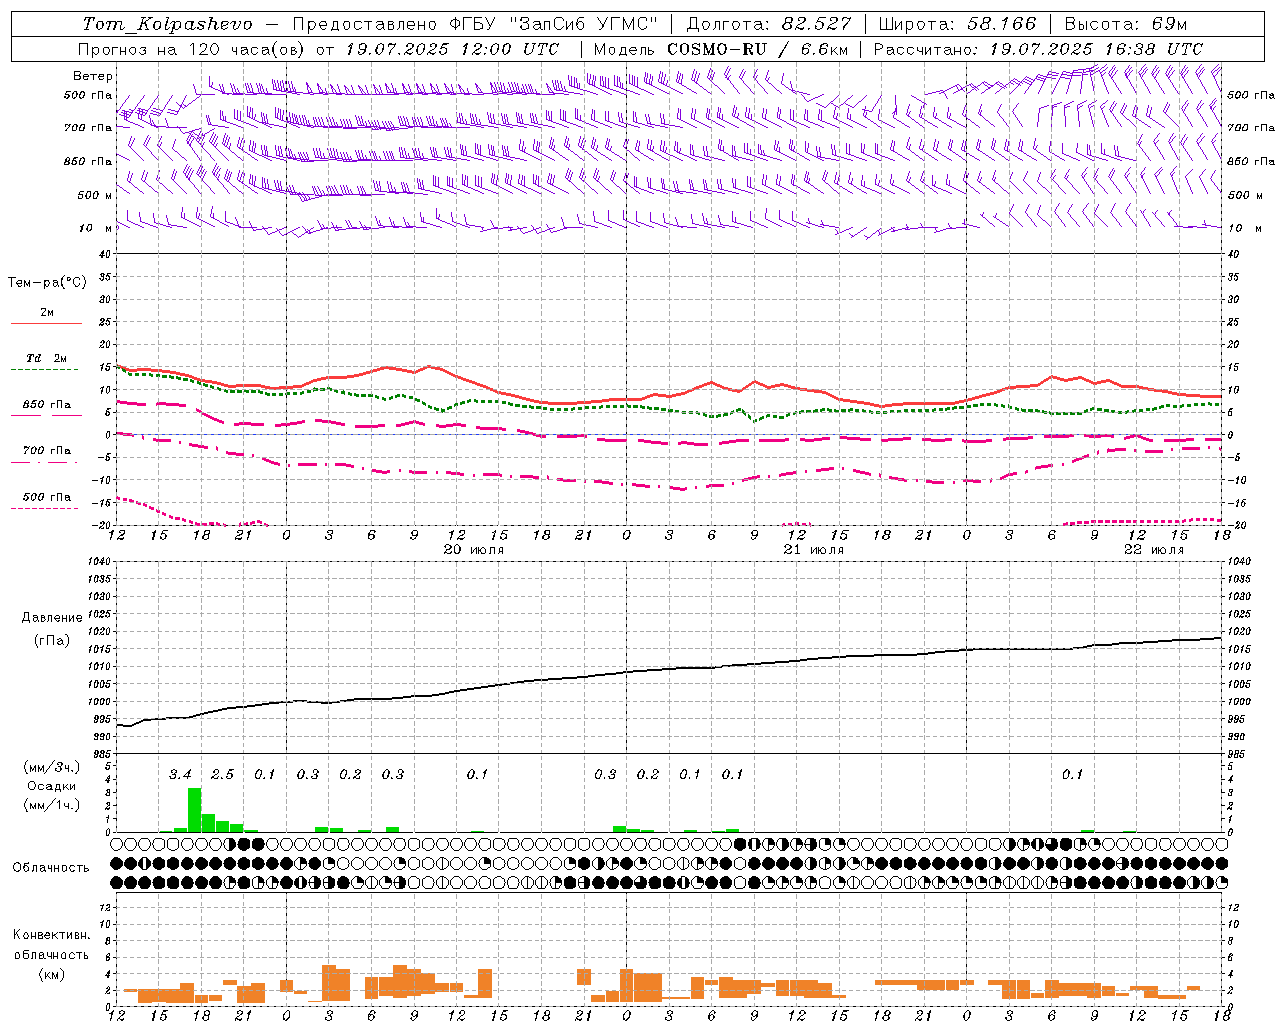
Task: Click the 2.5 precipitation total value
Action: coord(222,774)
